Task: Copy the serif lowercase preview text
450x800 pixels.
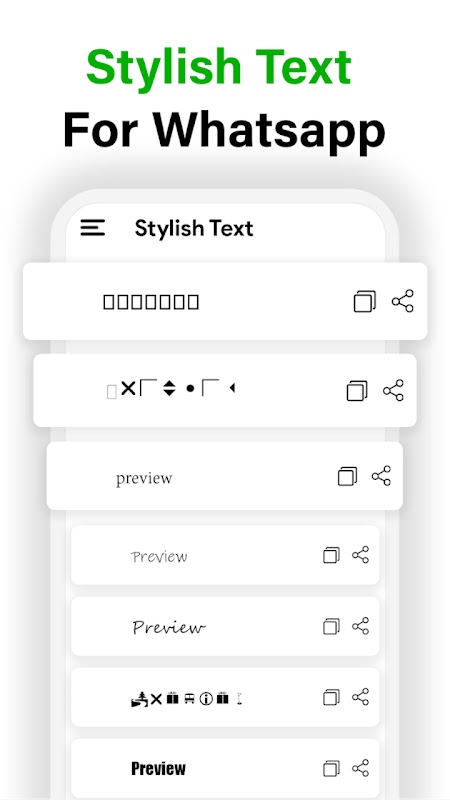Action: 347,476
